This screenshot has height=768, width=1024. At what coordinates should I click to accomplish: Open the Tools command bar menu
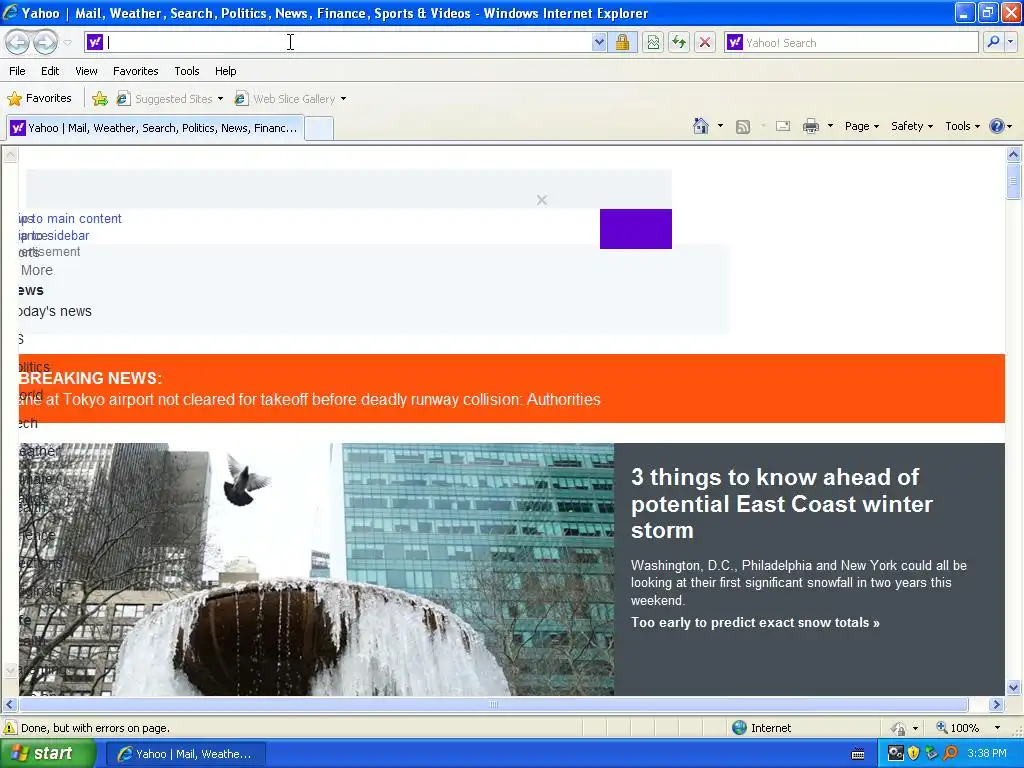pos(962,126)
